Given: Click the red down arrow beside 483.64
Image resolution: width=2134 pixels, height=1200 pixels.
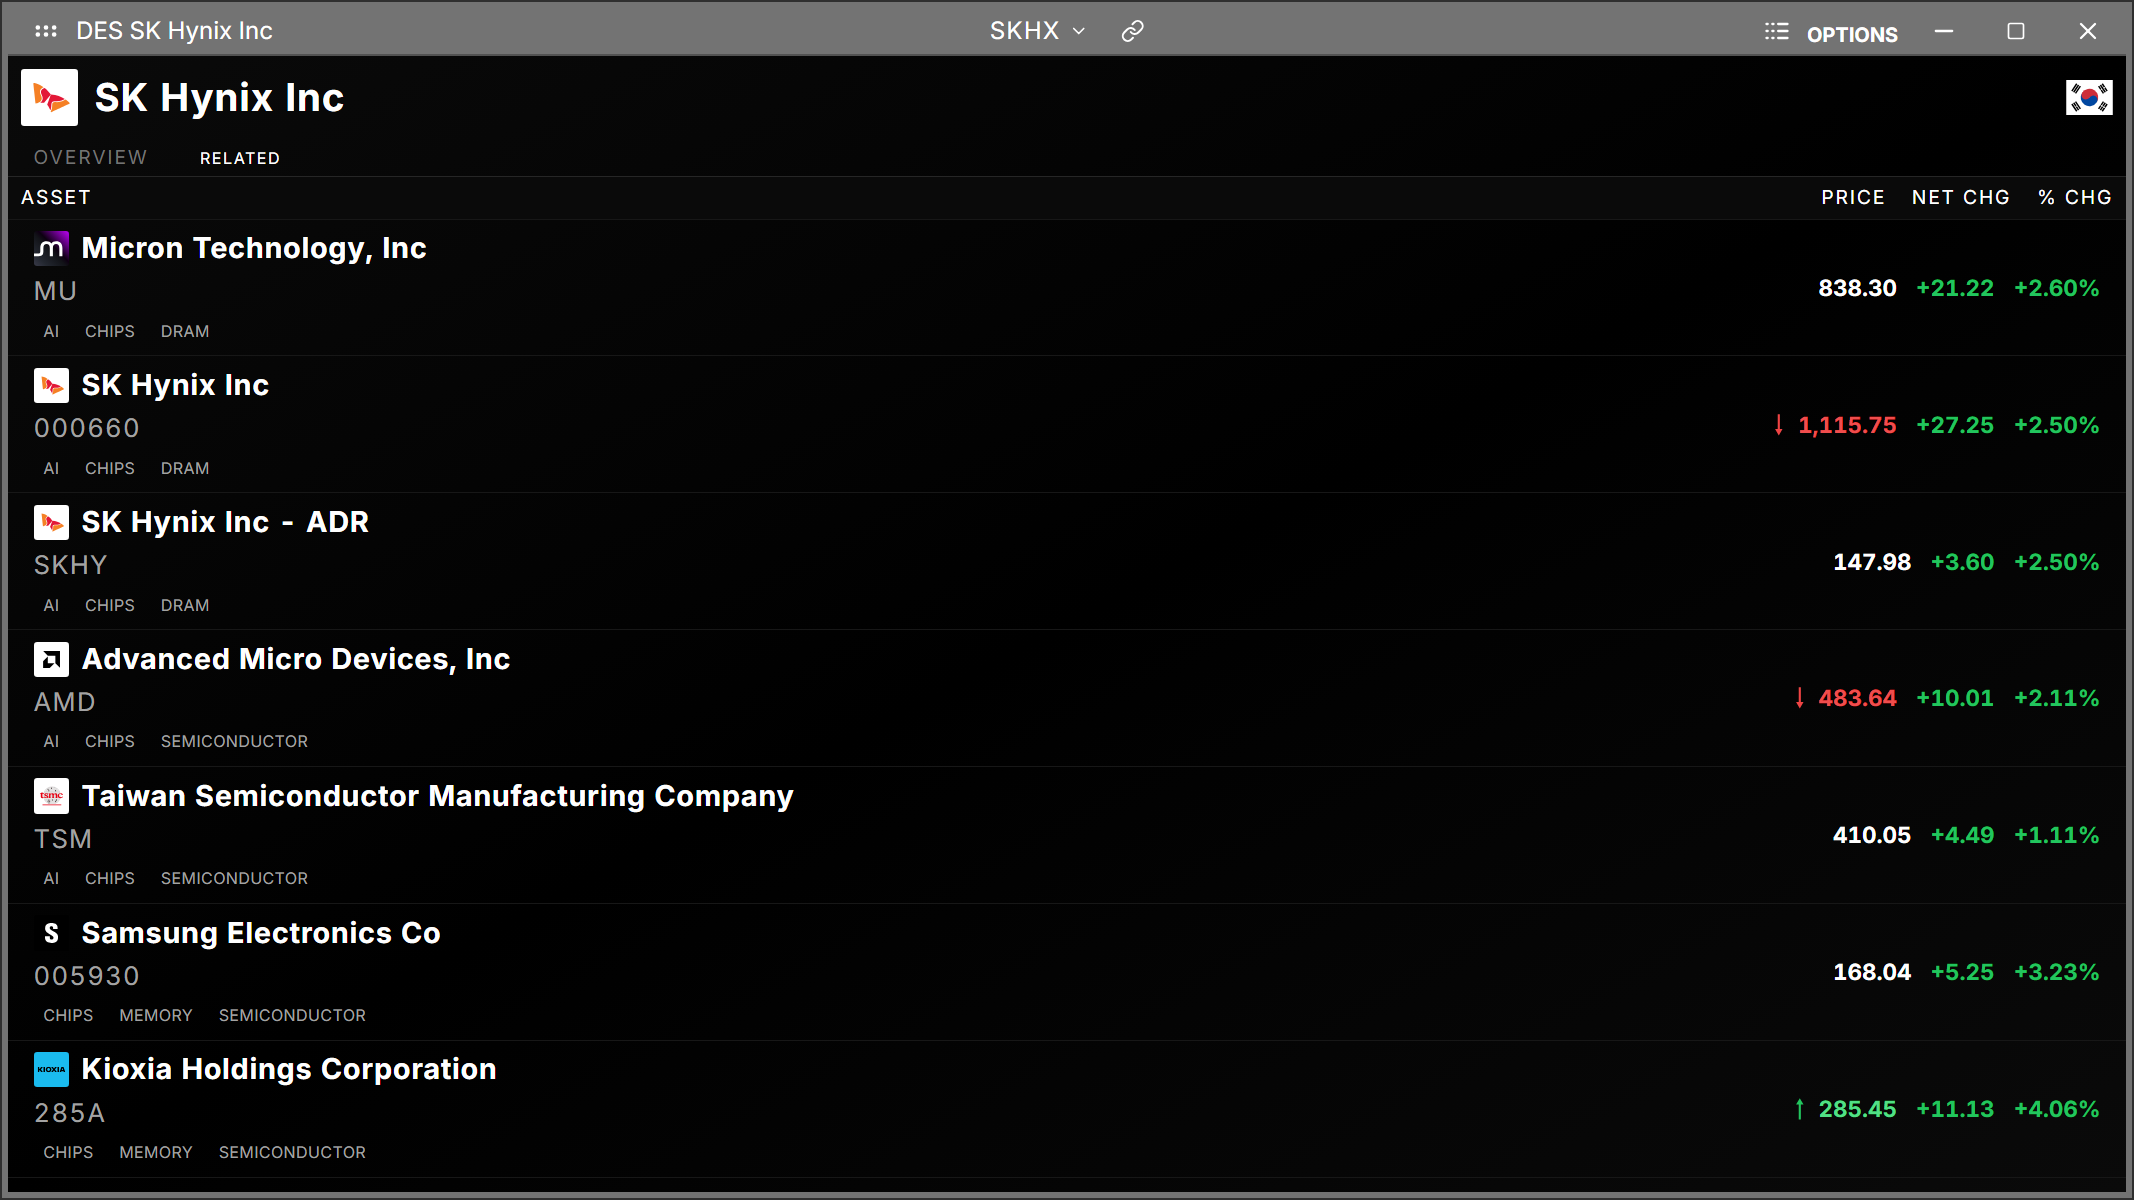Looking at the screenshot, I should pyautogui.click(x=1799, y=698).
